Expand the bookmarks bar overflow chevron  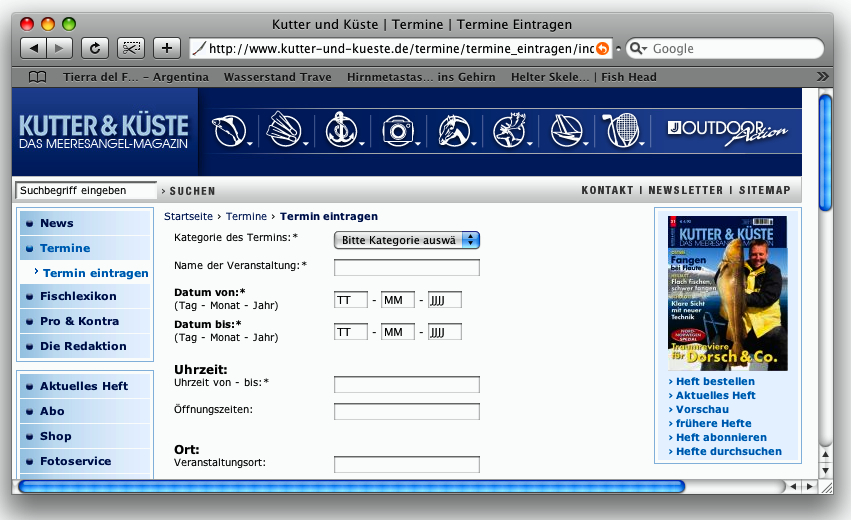822,77
